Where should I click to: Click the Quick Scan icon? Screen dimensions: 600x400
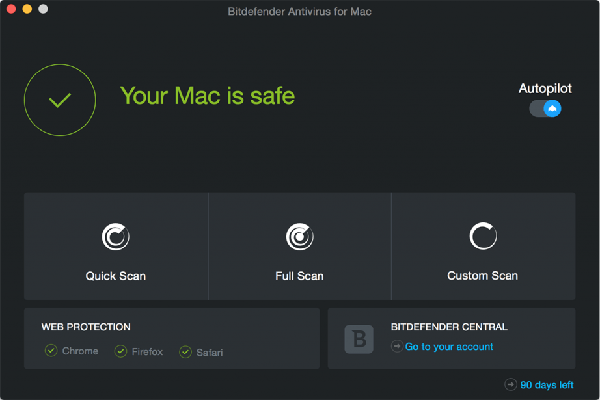(x=116, y=236)
